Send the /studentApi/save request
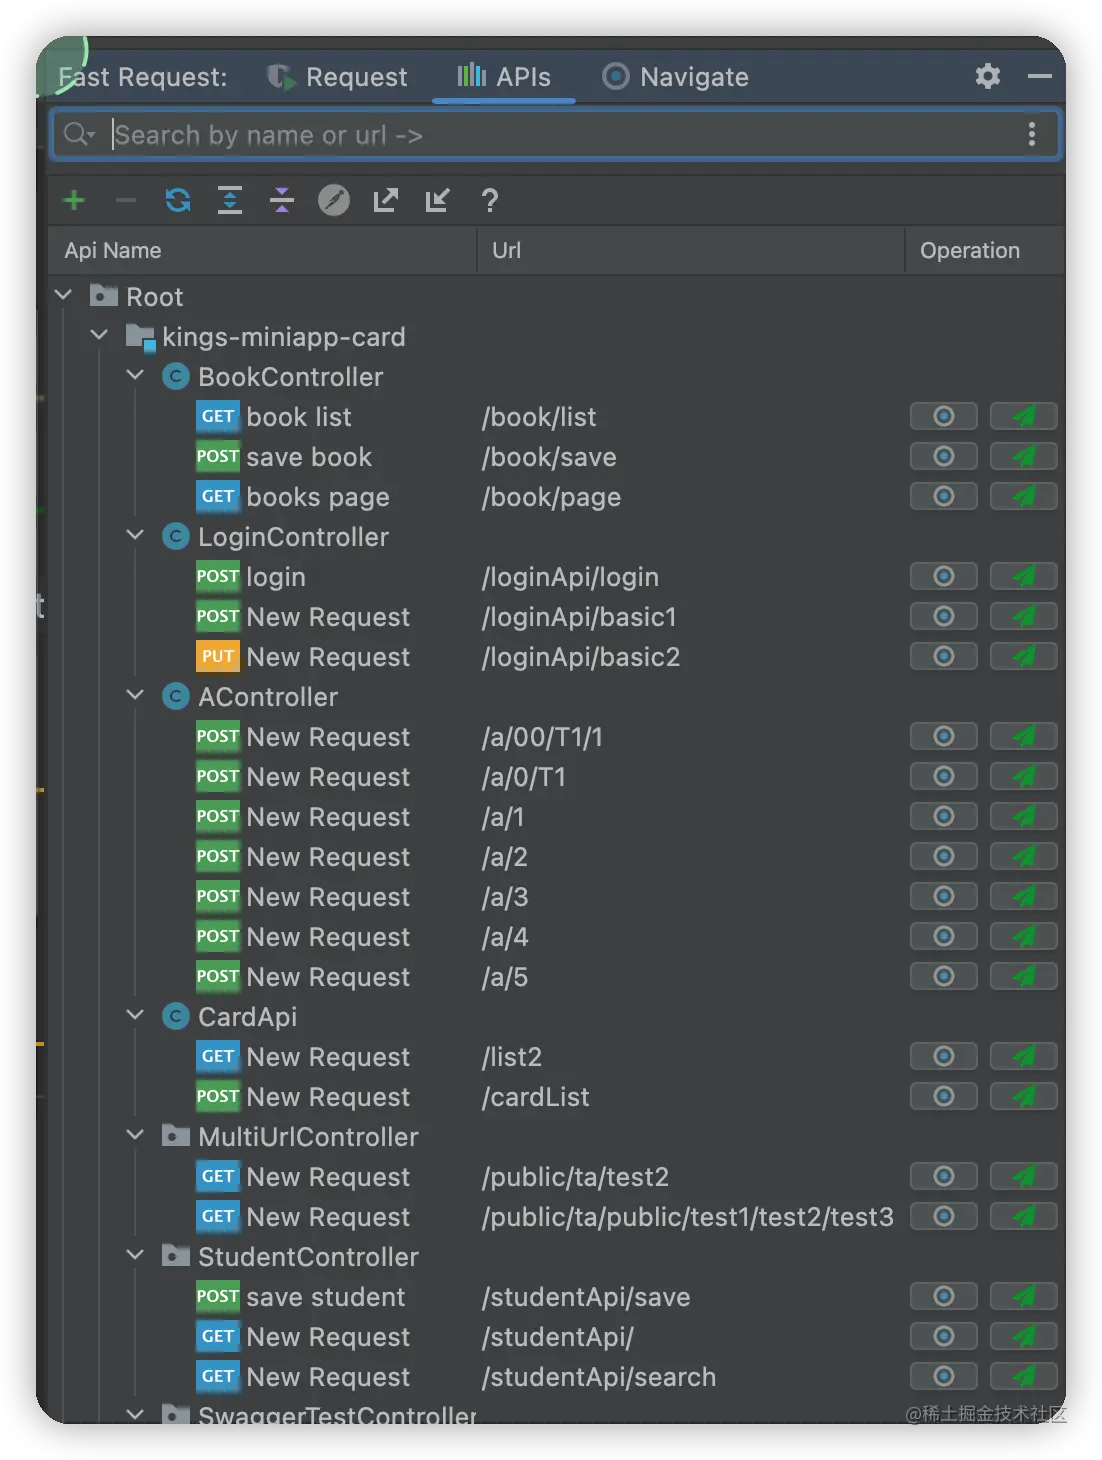 [x=1023, y=1296]
